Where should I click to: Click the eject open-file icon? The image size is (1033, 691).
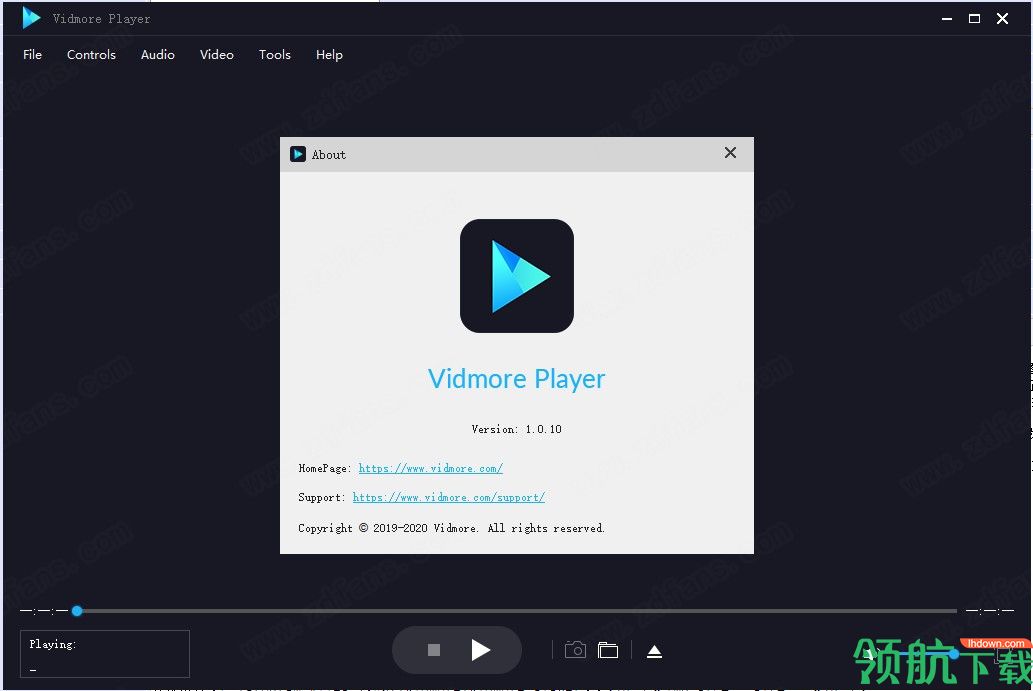coord(654,651)
